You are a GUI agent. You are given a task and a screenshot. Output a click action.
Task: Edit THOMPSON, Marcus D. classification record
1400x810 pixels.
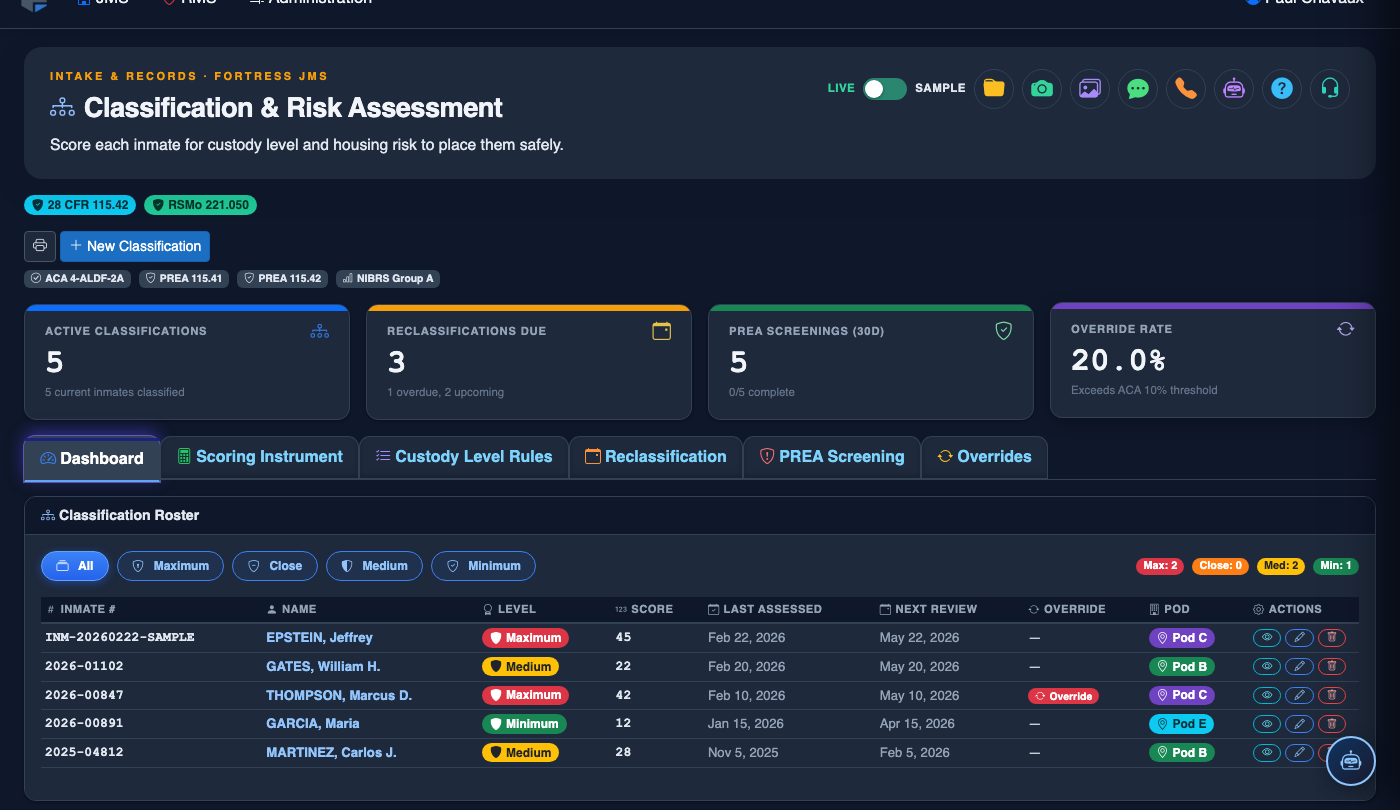click(1299, 695)
